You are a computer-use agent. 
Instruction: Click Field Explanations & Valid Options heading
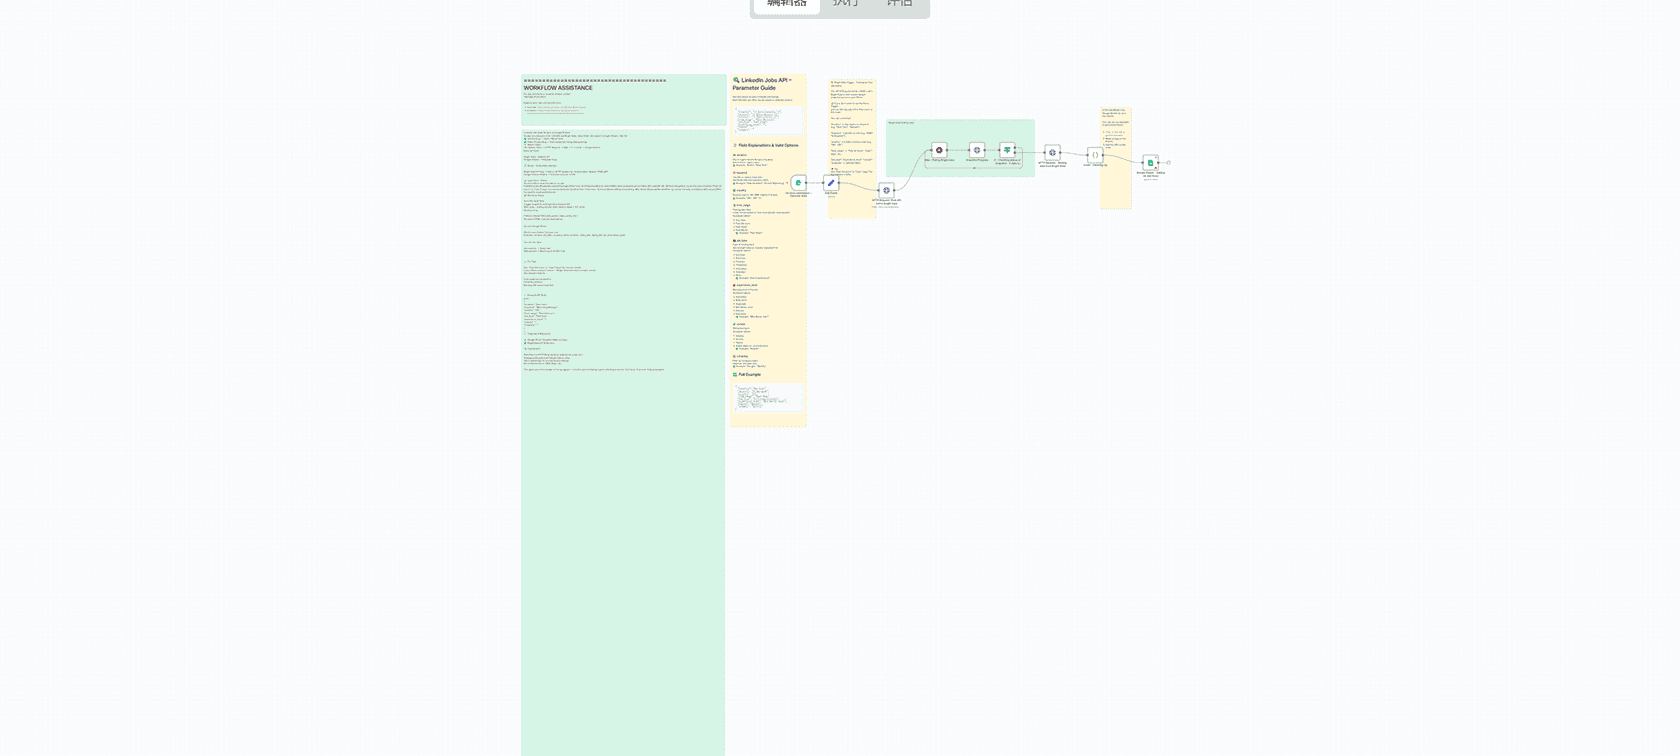[x=768, y=145]
